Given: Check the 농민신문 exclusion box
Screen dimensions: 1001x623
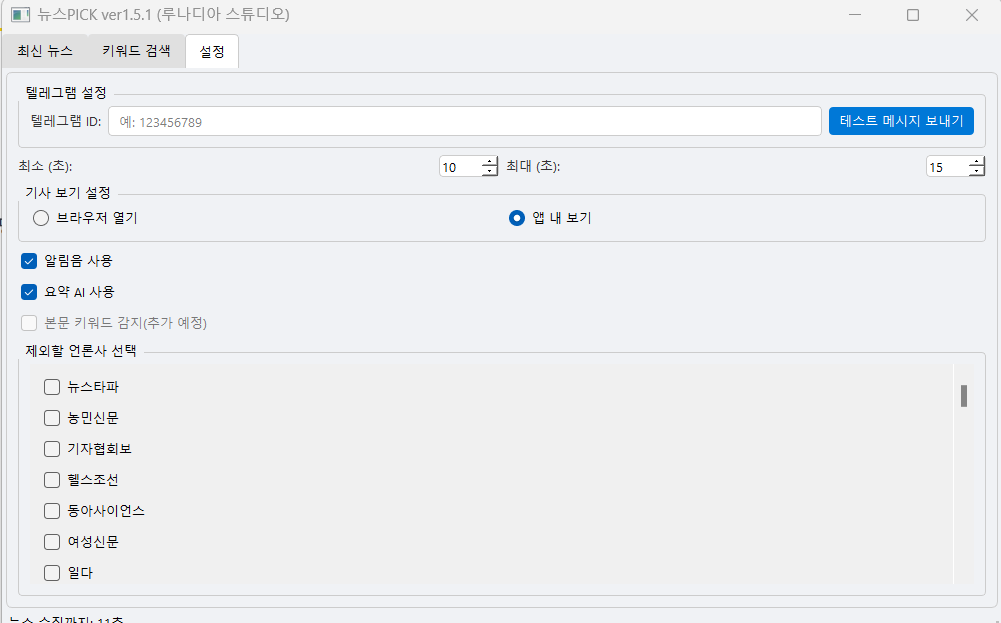Looking at the screenshot, I should [53, 418].
